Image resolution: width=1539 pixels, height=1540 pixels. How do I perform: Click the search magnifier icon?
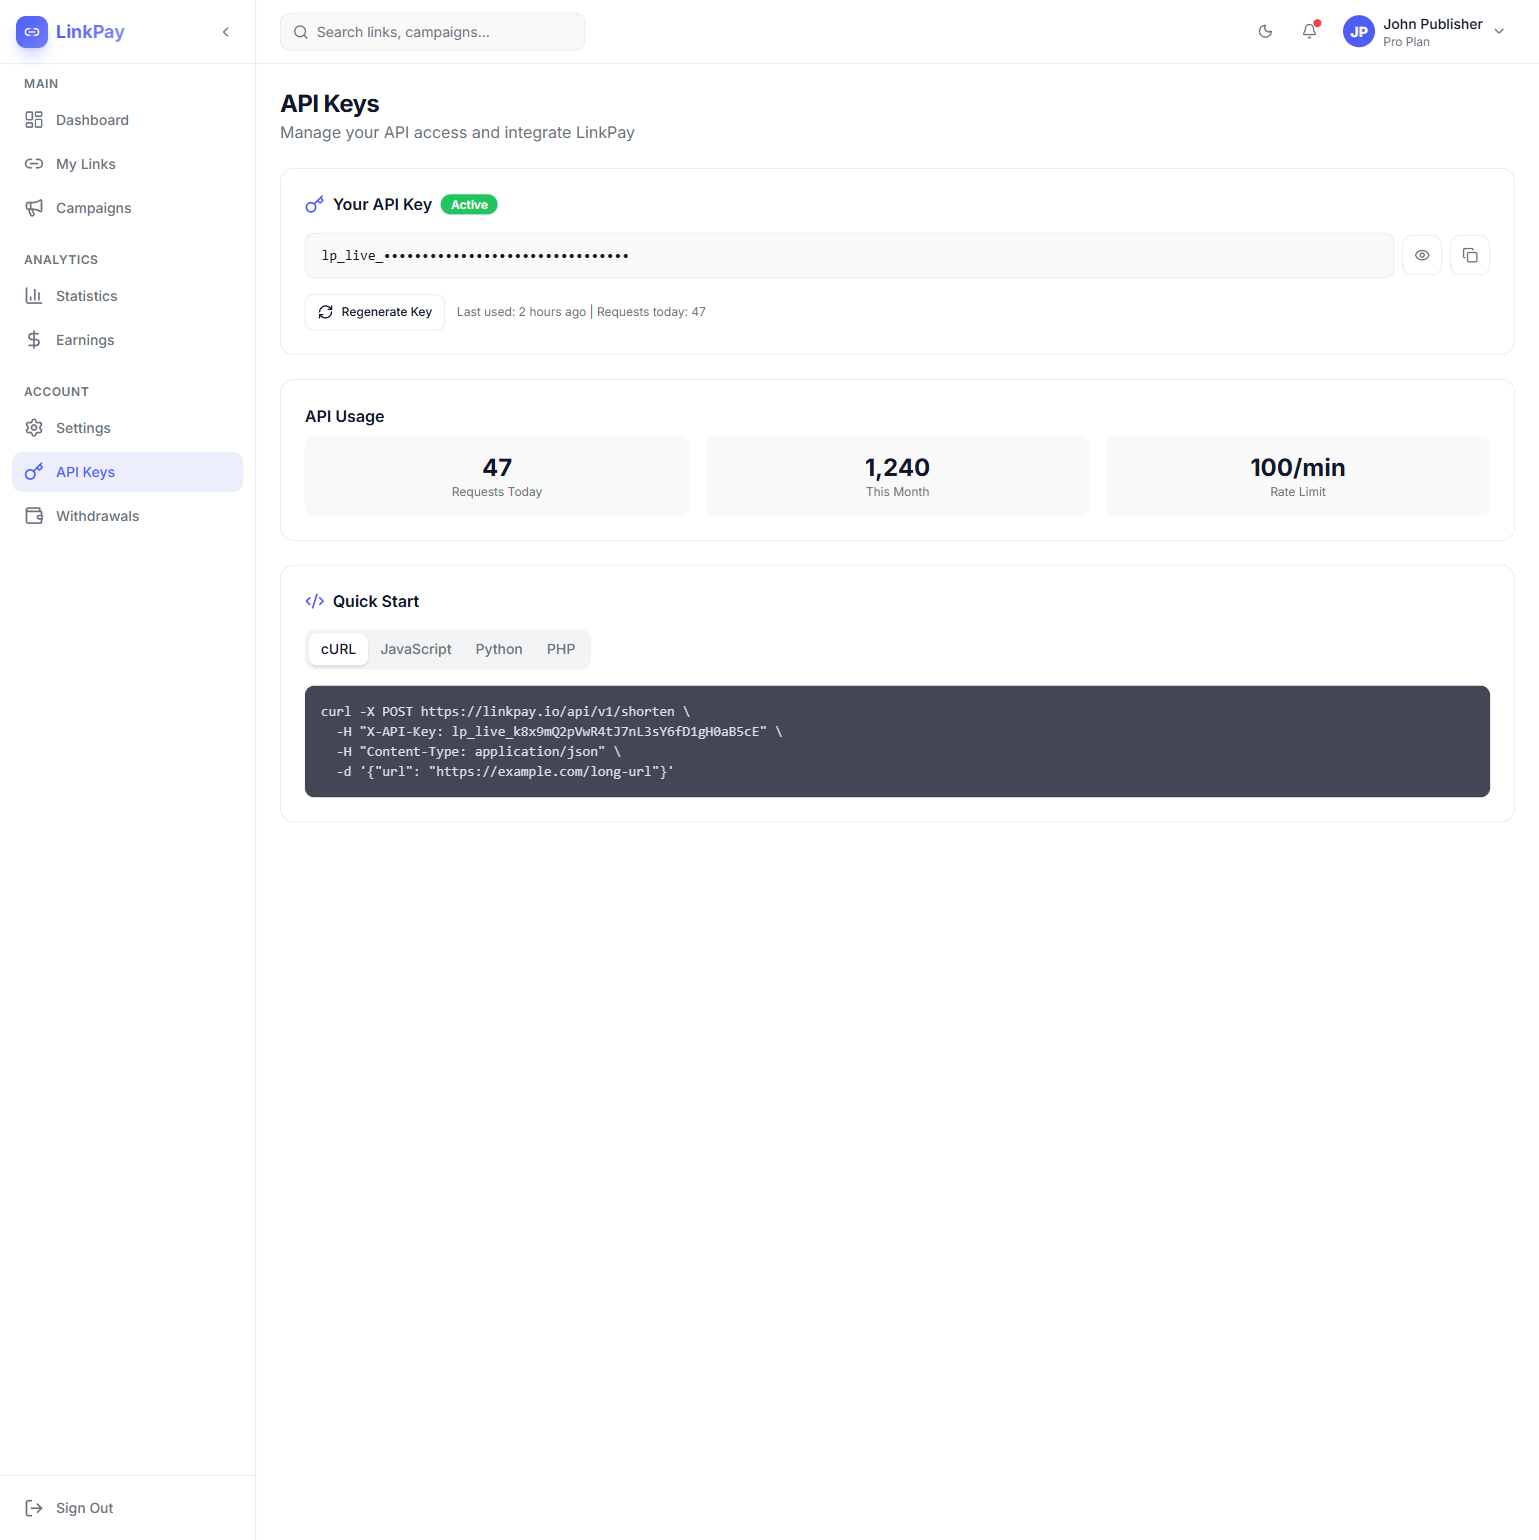point(300,32)
